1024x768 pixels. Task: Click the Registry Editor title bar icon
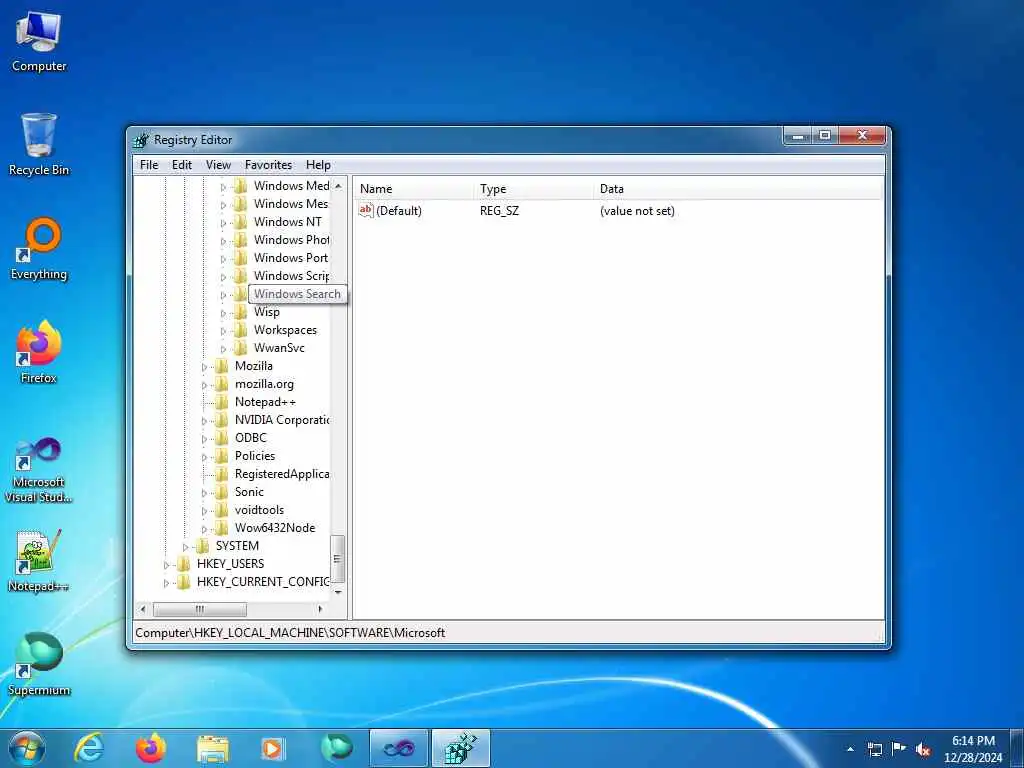click(x=140, y=140)
